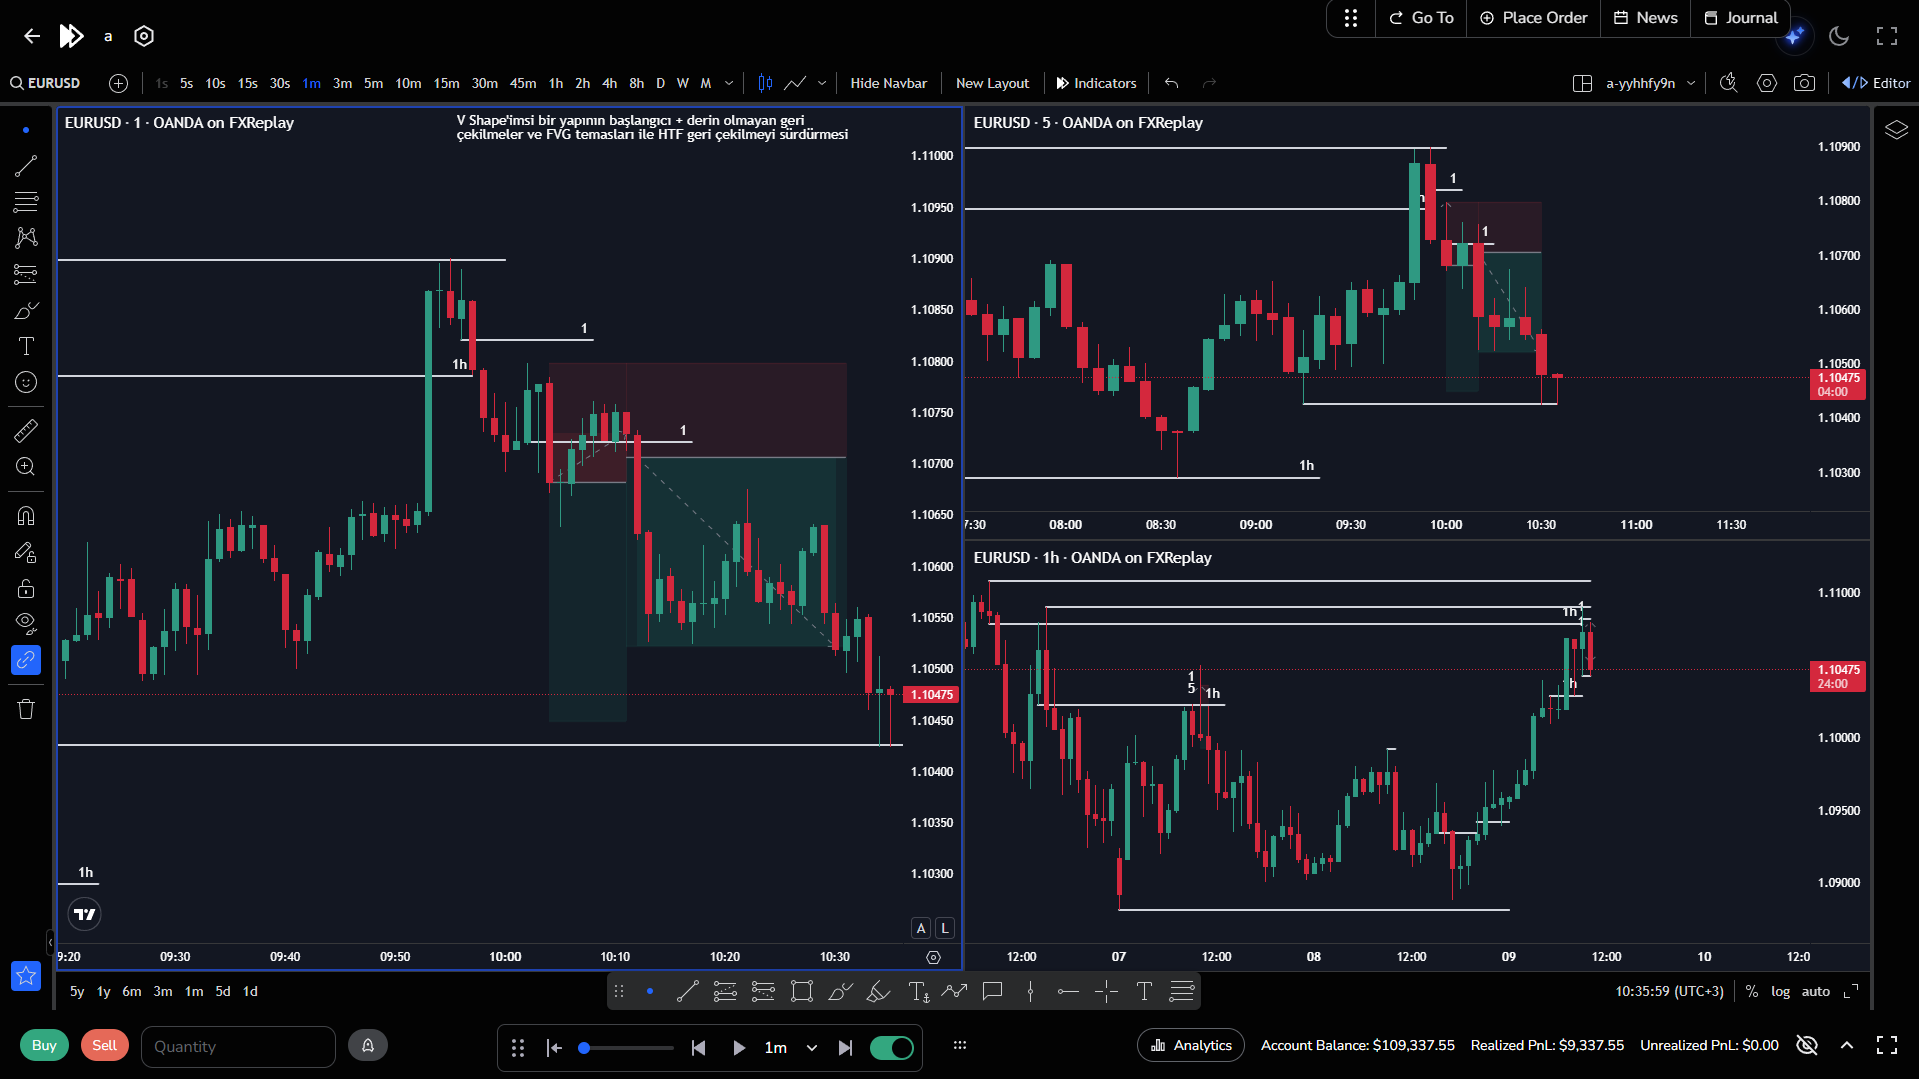
Task: Expand chart style dropdown arrow
Action: tap(822, 83)
